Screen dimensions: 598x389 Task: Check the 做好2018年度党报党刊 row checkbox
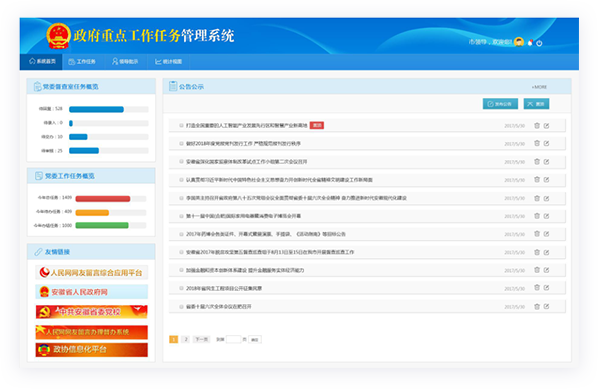point(182,143)
